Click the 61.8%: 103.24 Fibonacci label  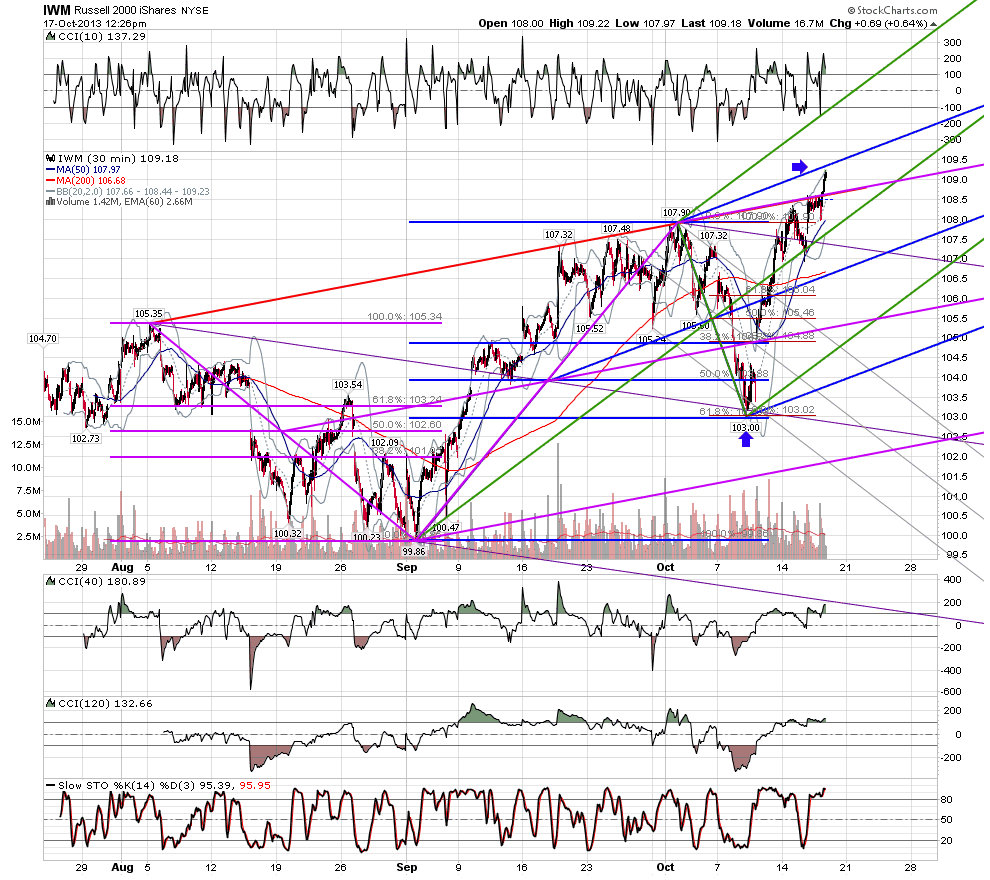tap(407, 400)
